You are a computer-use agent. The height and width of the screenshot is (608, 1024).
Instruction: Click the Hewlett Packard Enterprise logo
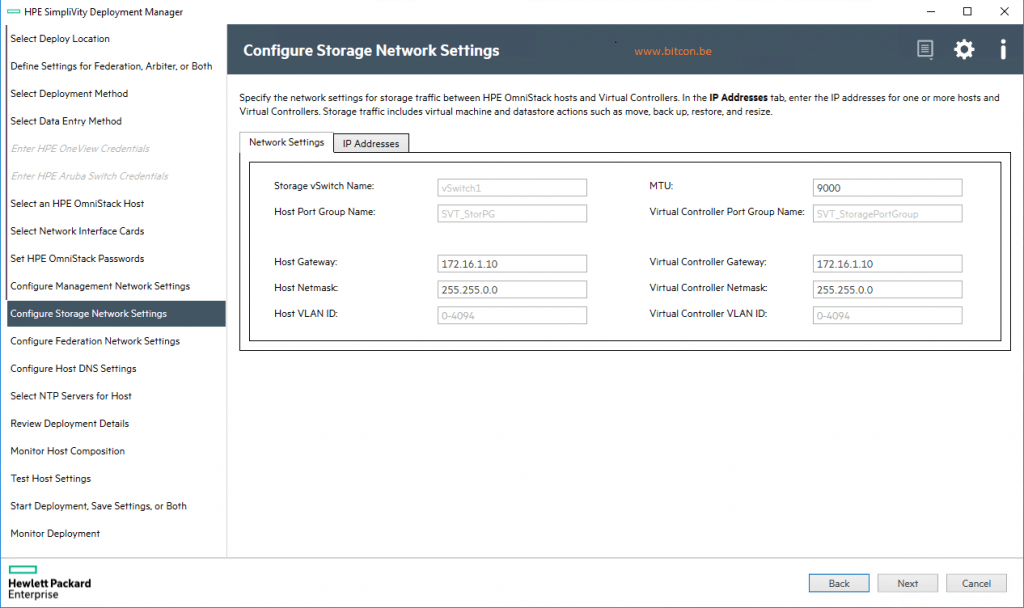click(49, 582)
